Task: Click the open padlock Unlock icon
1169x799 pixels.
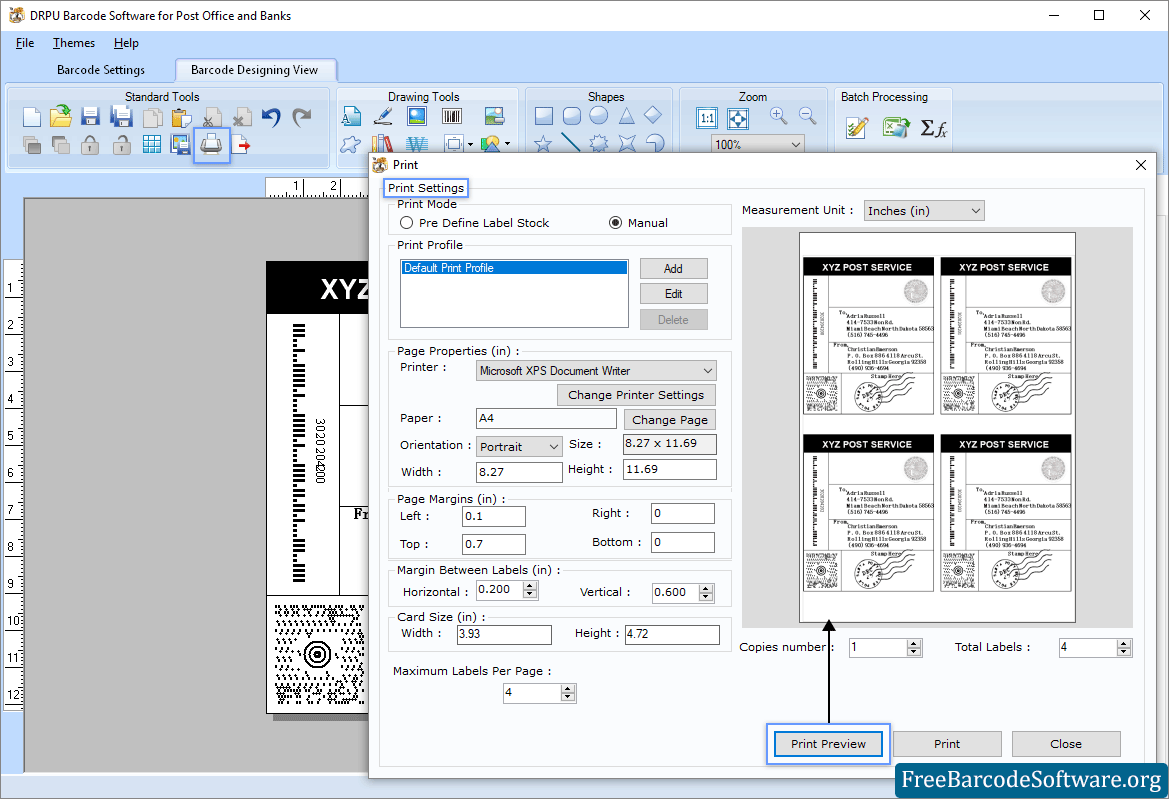Action: 122,145
